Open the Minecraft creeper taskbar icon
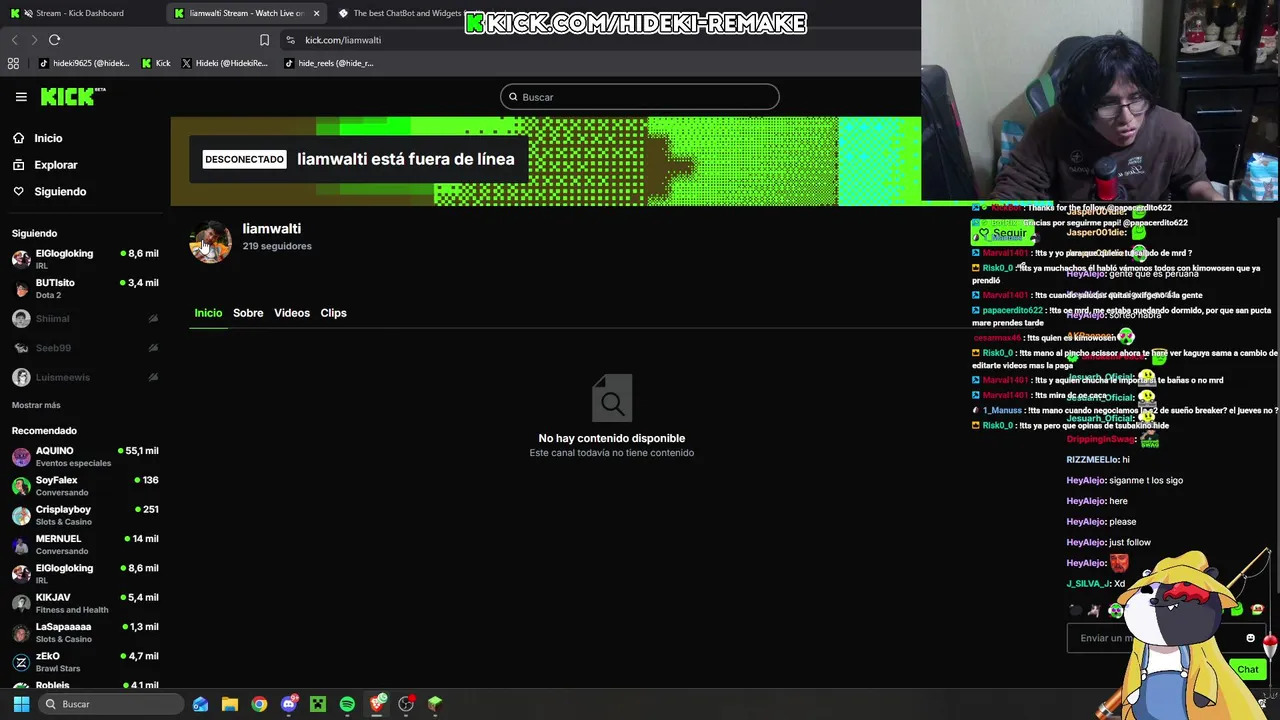Viewport: 1280px width, 720px height. [318, 704]
